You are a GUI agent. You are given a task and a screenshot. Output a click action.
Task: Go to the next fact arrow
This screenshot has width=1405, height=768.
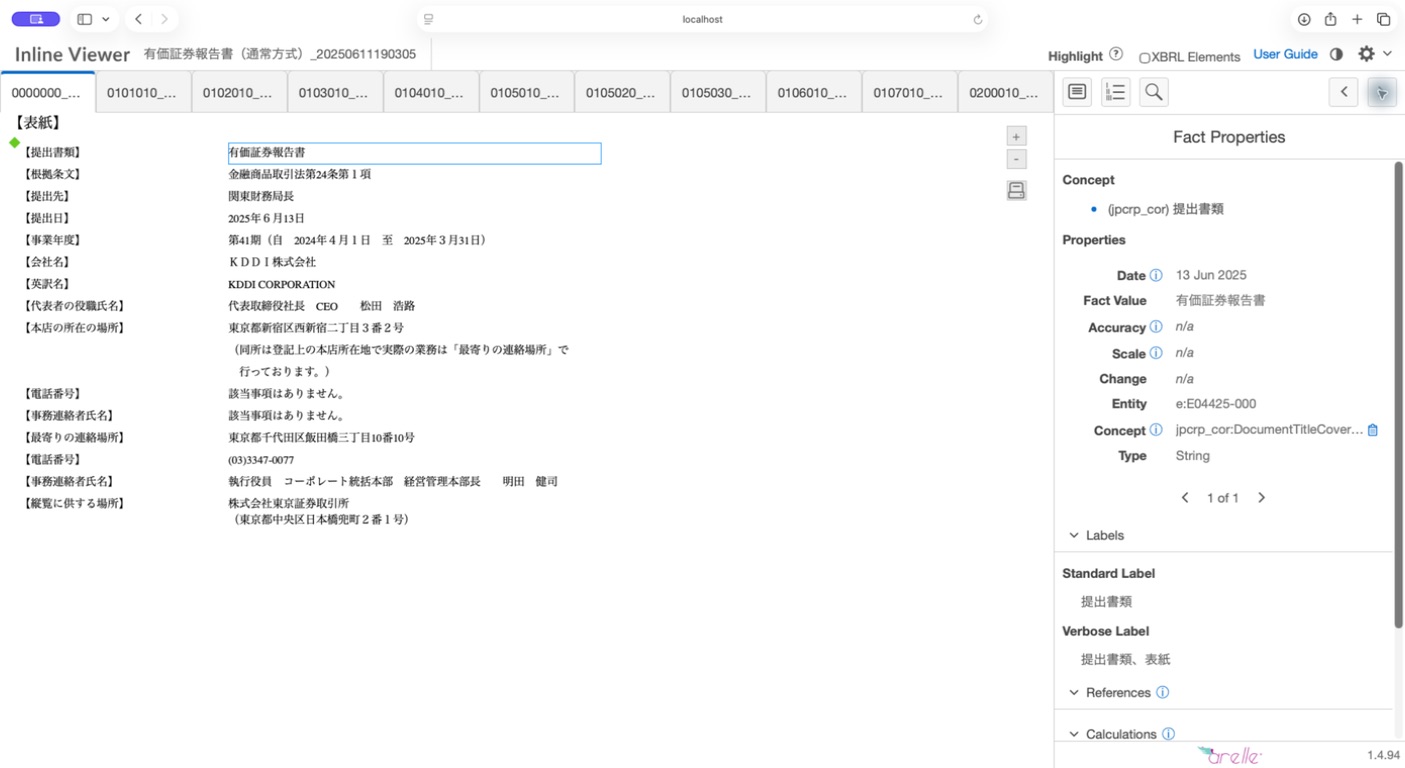(x=1261, y=498)
